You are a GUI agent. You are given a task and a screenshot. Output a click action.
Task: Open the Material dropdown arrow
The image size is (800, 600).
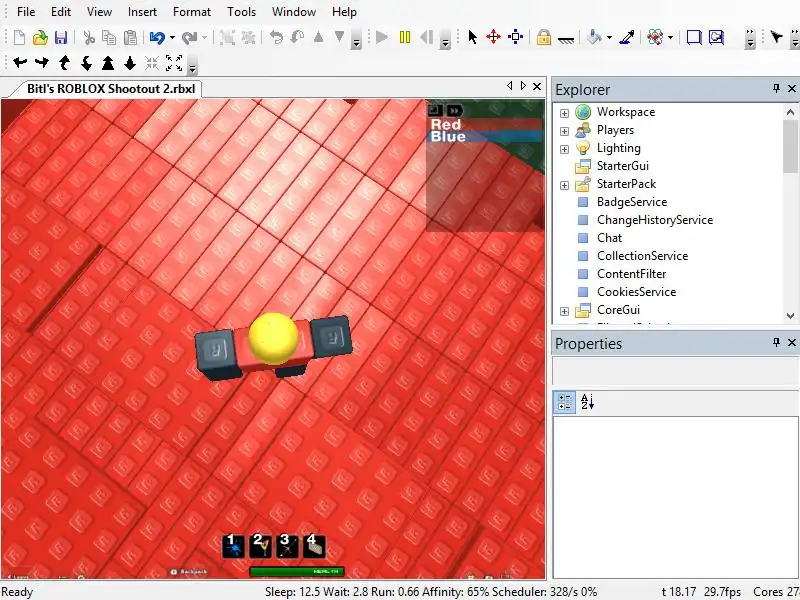(670, 37)
